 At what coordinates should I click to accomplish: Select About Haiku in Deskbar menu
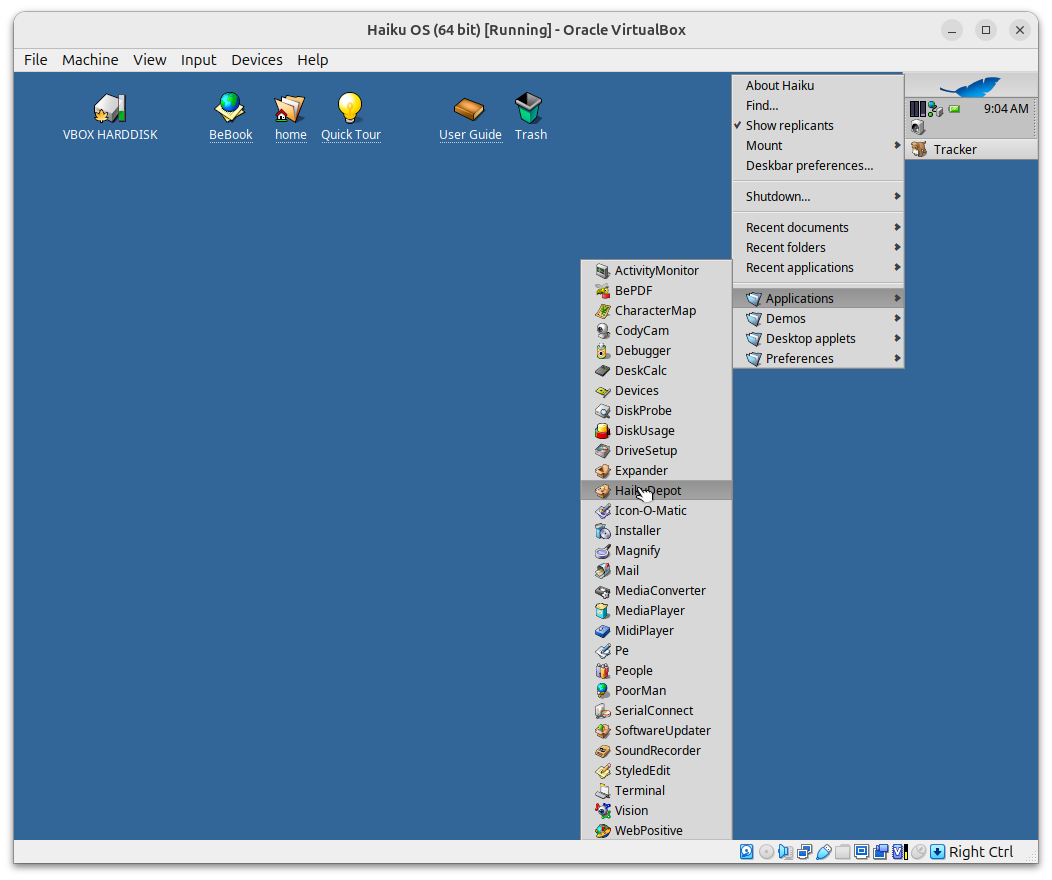point(818,85)
